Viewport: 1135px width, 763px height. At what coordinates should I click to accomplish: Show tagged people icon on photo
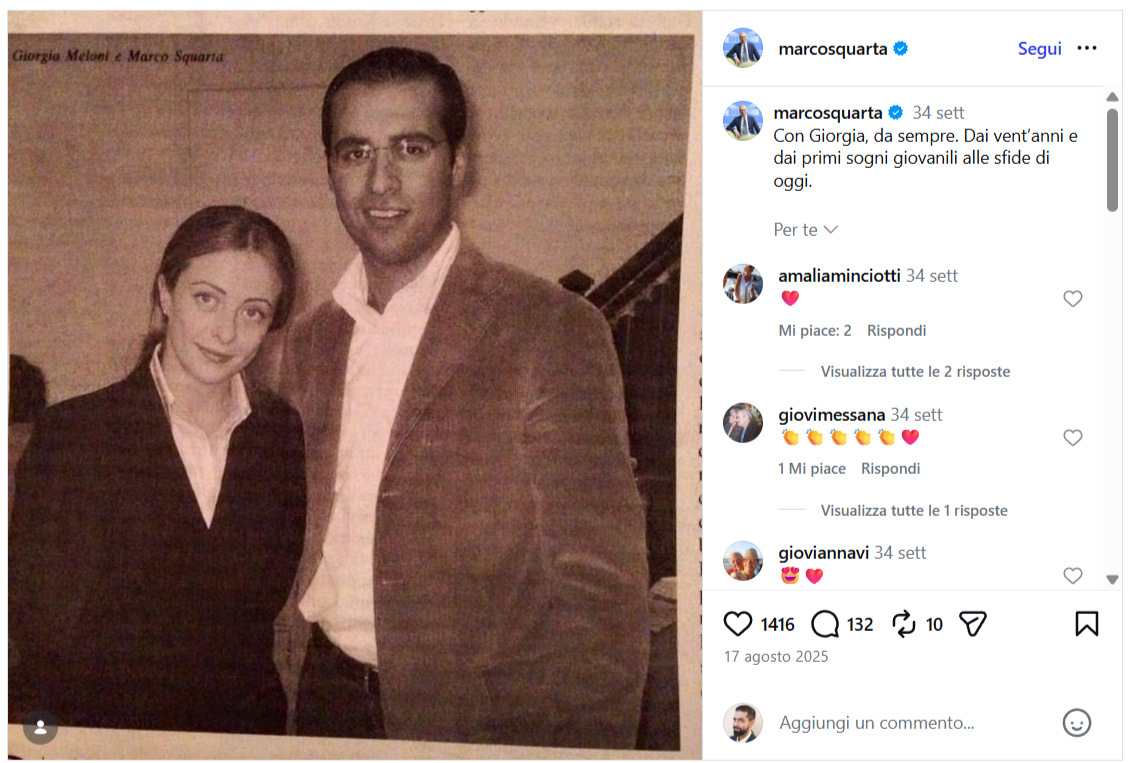(41, 728)
